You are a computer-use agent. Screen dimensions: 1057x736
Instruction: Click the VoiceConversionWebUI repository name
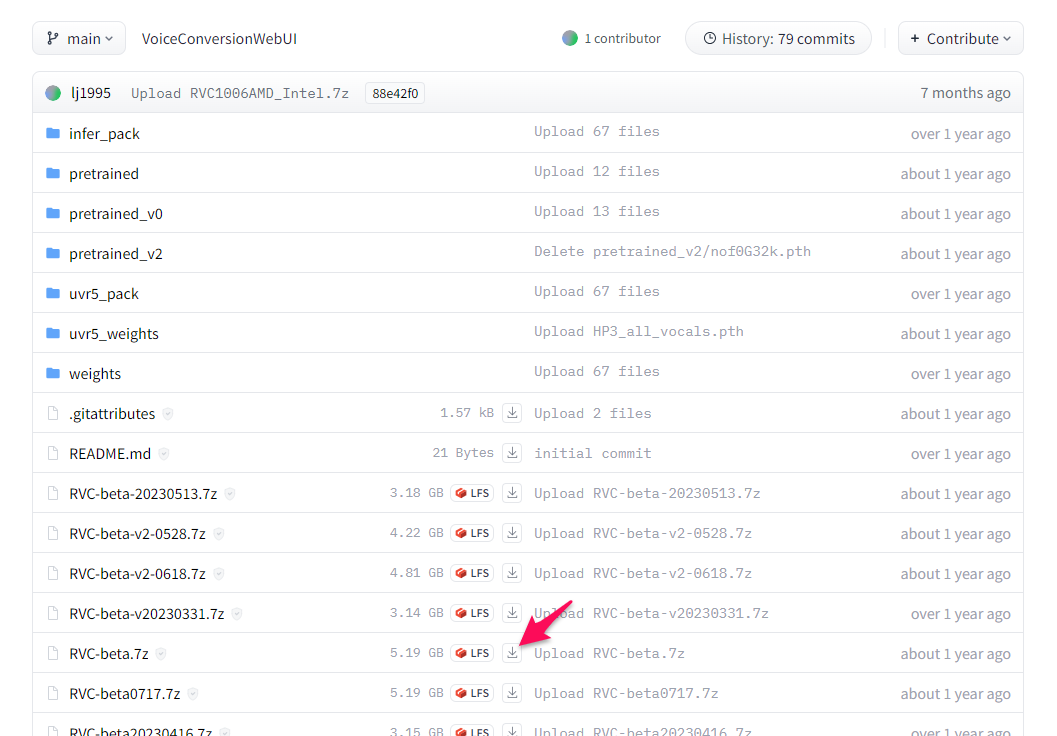219,38
